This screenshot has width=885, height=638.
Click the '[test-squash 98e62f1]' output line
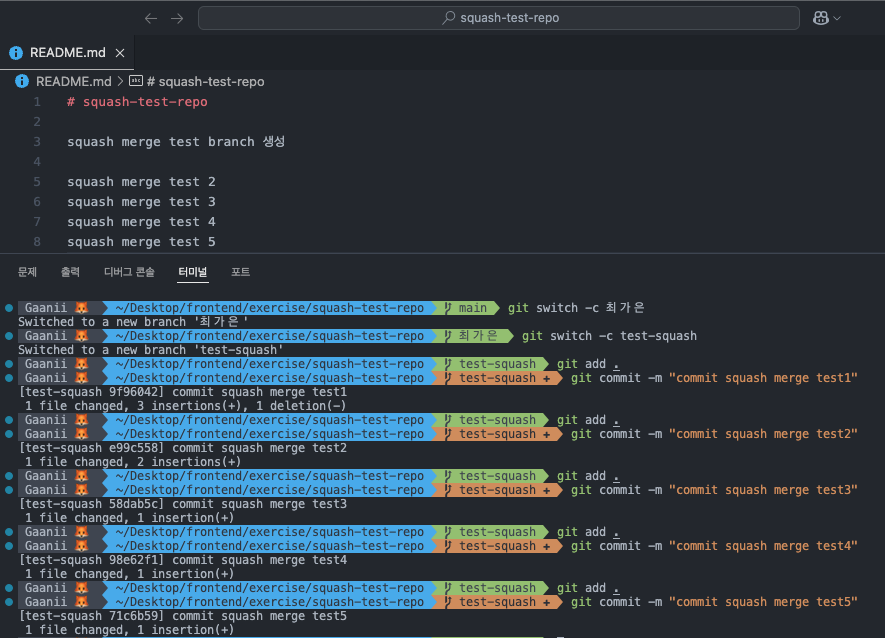pos(183,560)
